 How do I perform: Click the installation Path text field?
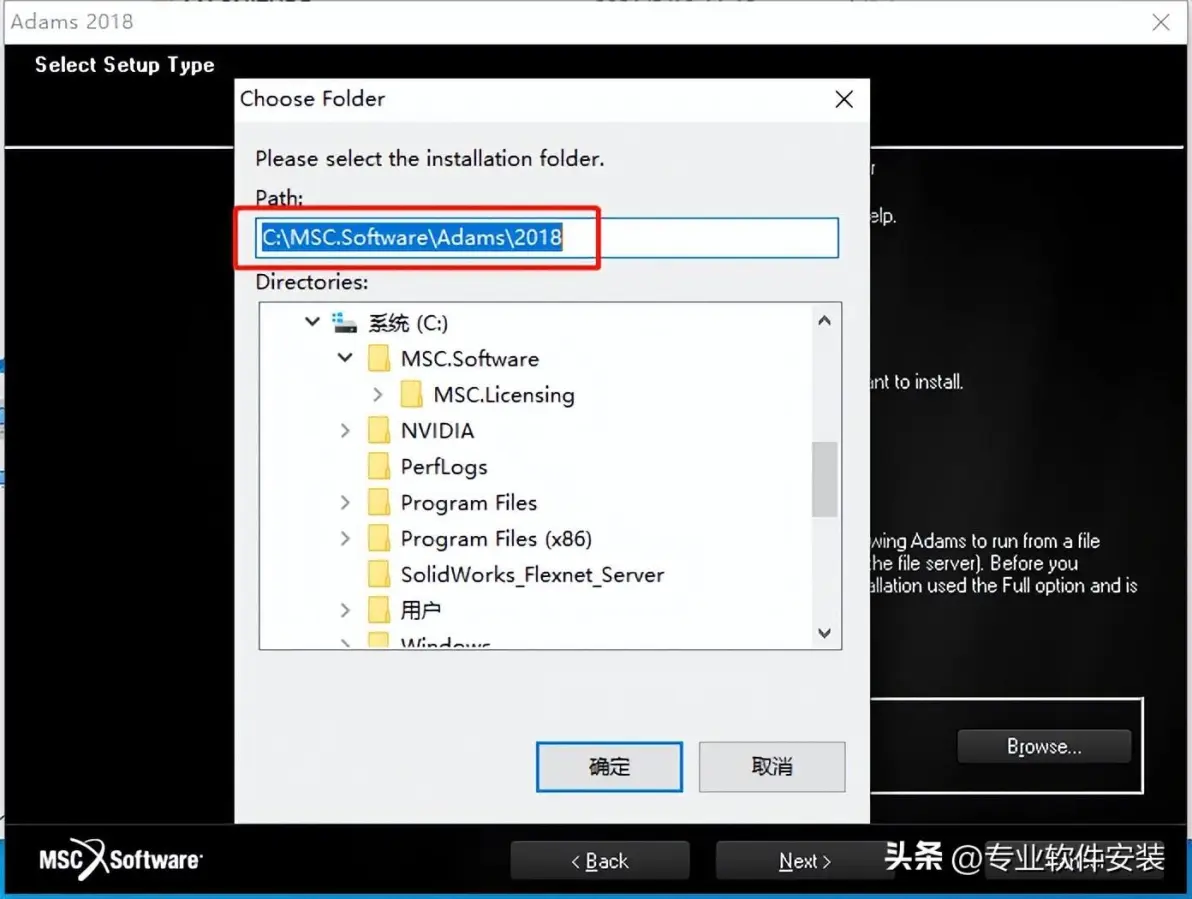click(547, 238)
